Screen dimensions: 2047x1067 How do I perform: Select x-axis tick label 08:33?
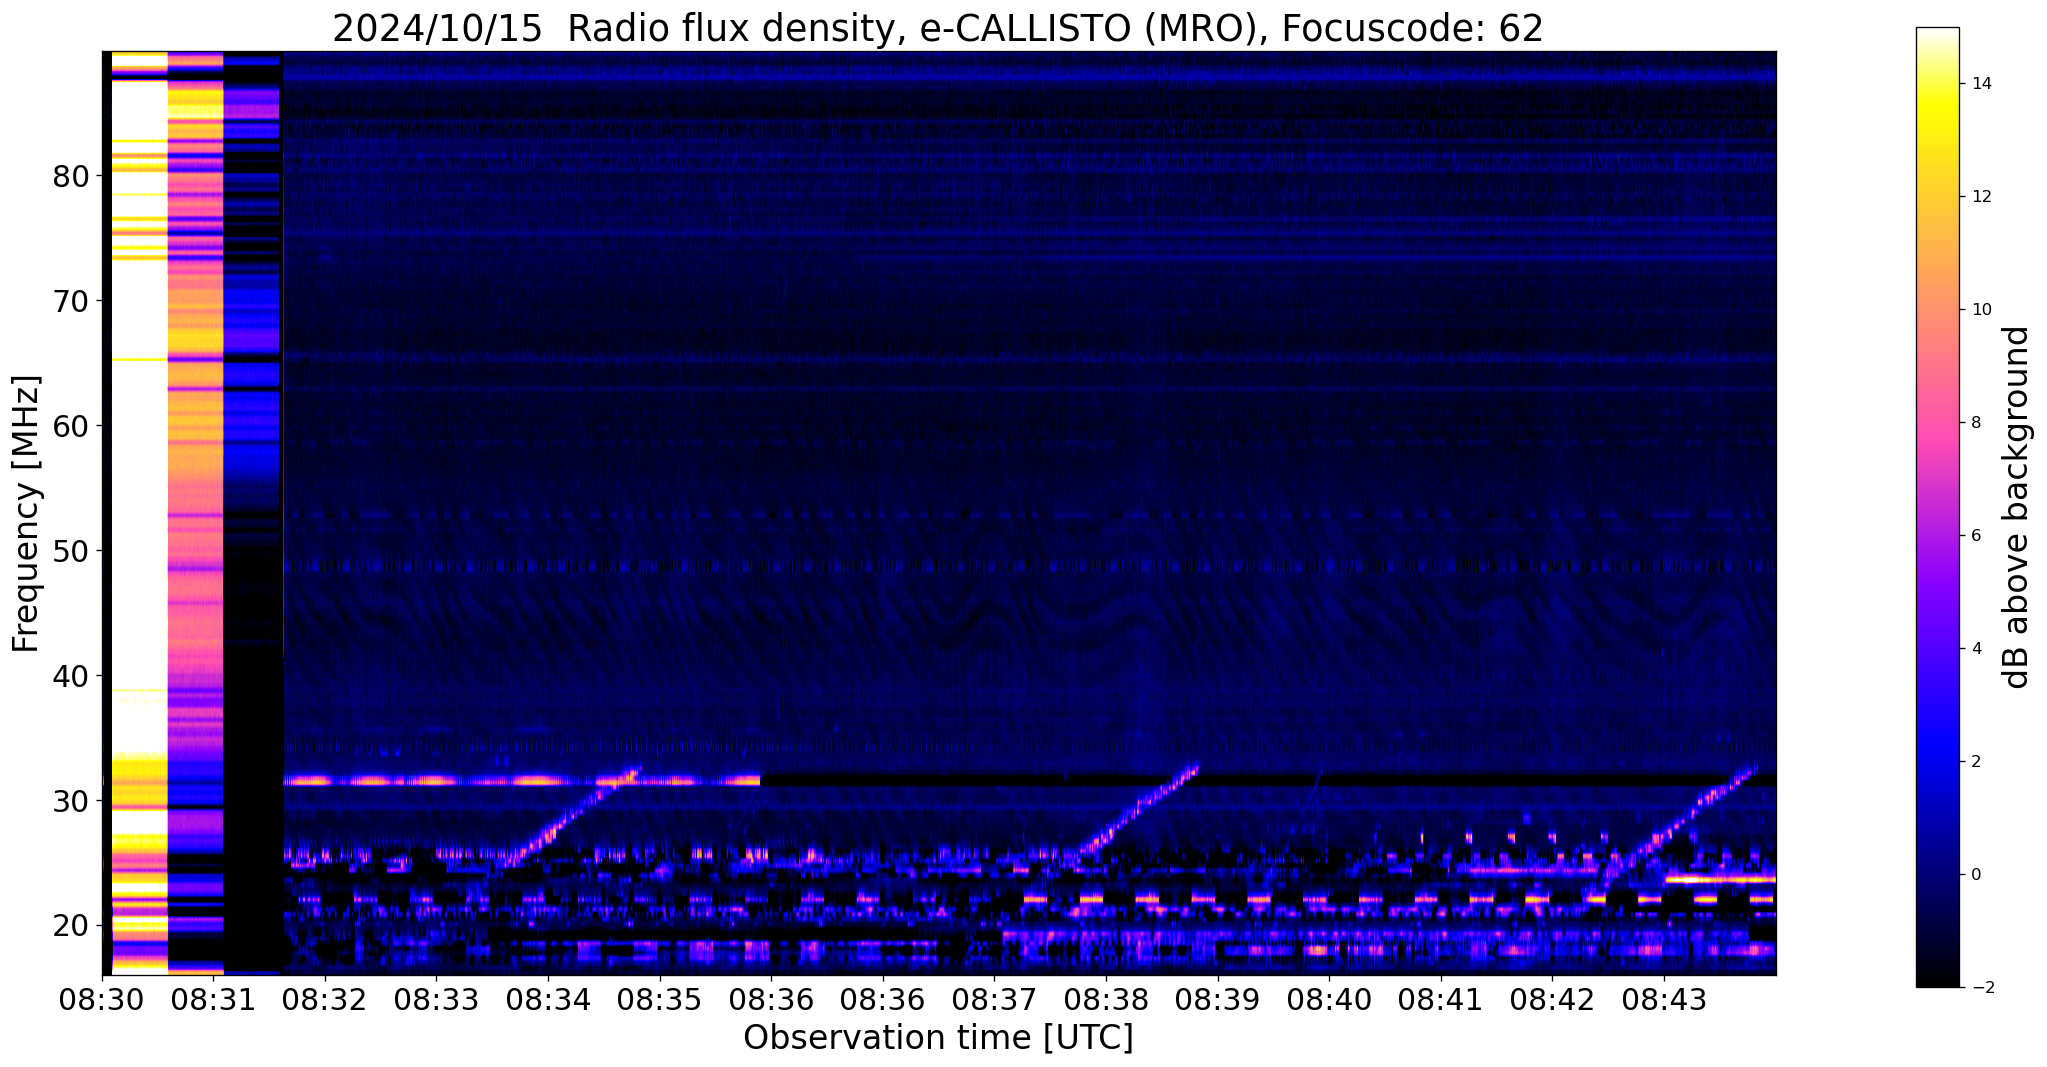(436, 1000)
